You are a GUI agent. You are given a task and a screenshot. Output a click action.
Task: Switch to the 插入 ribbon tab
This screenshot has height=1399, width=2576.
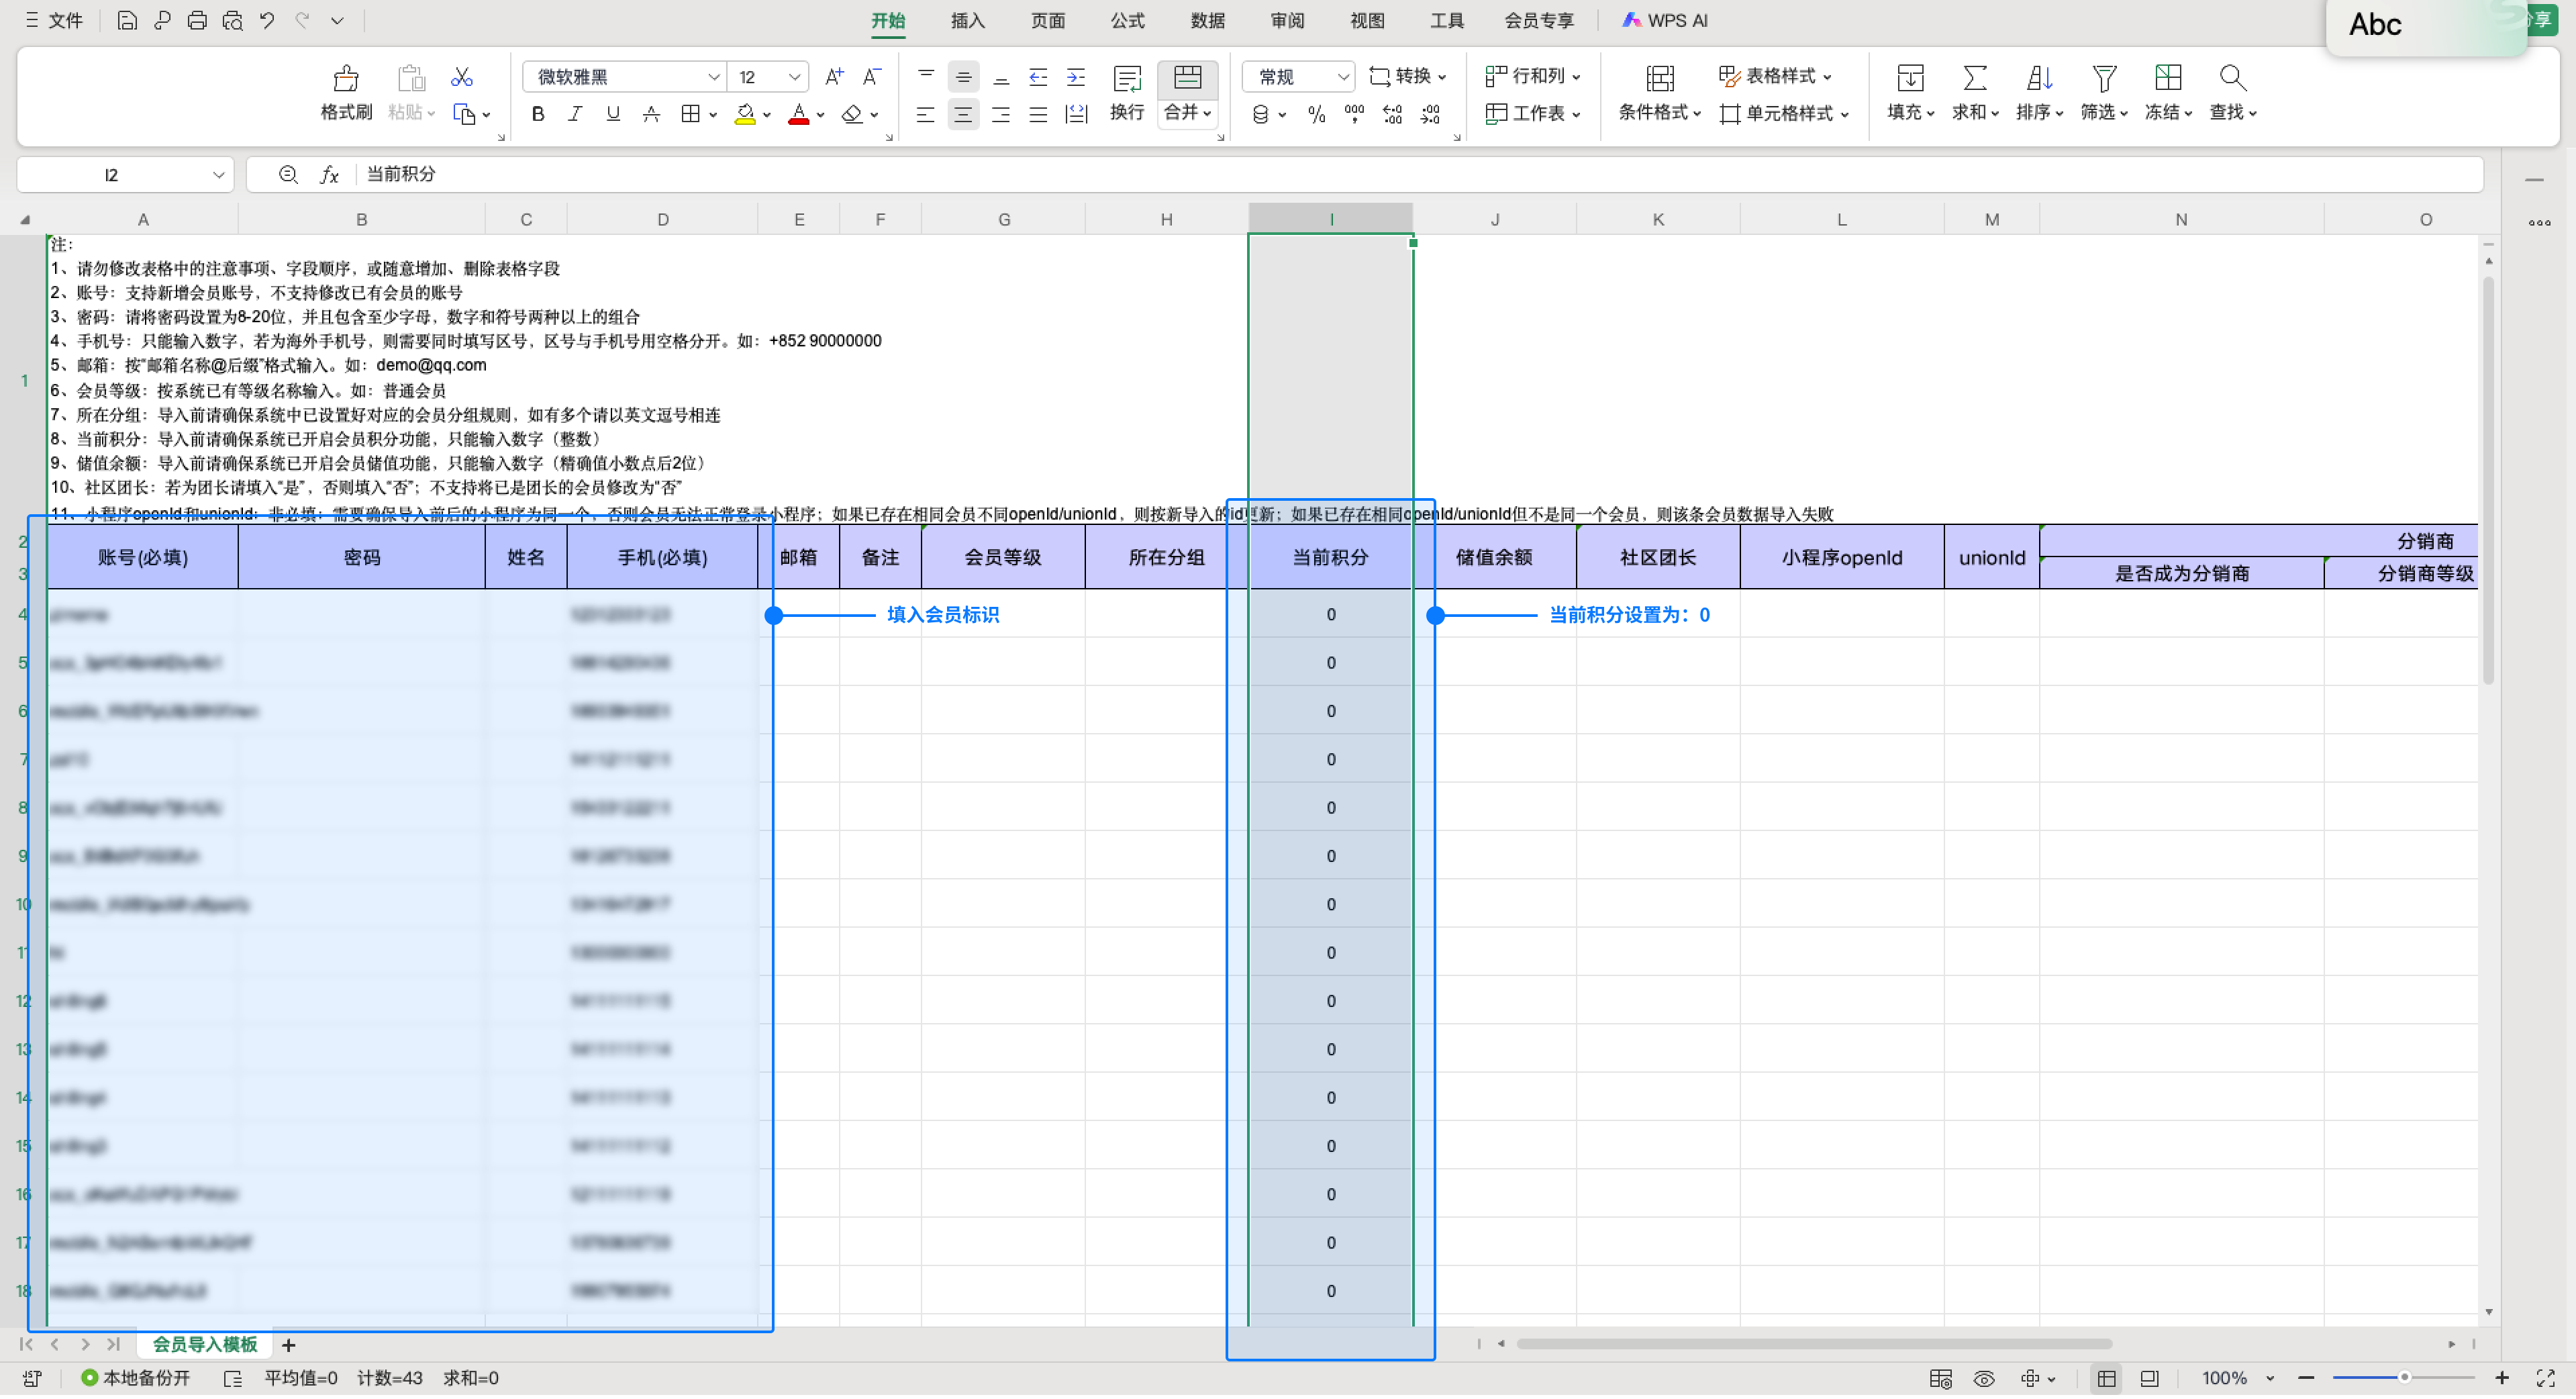[967, 20]
